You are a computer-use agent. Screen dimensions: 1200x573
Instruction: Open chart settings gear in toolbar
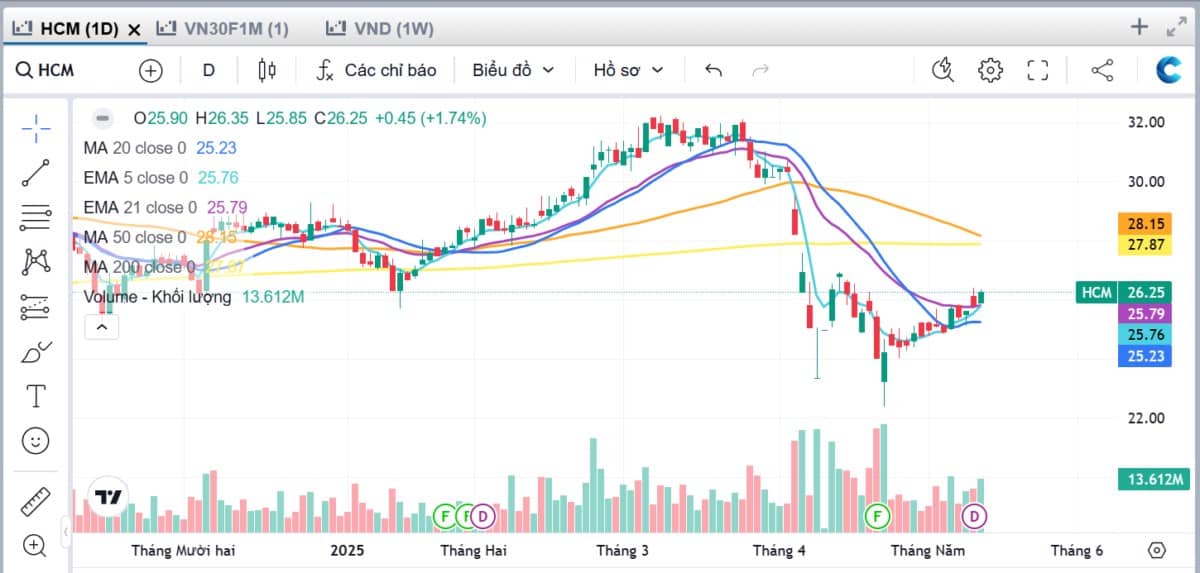990,70
